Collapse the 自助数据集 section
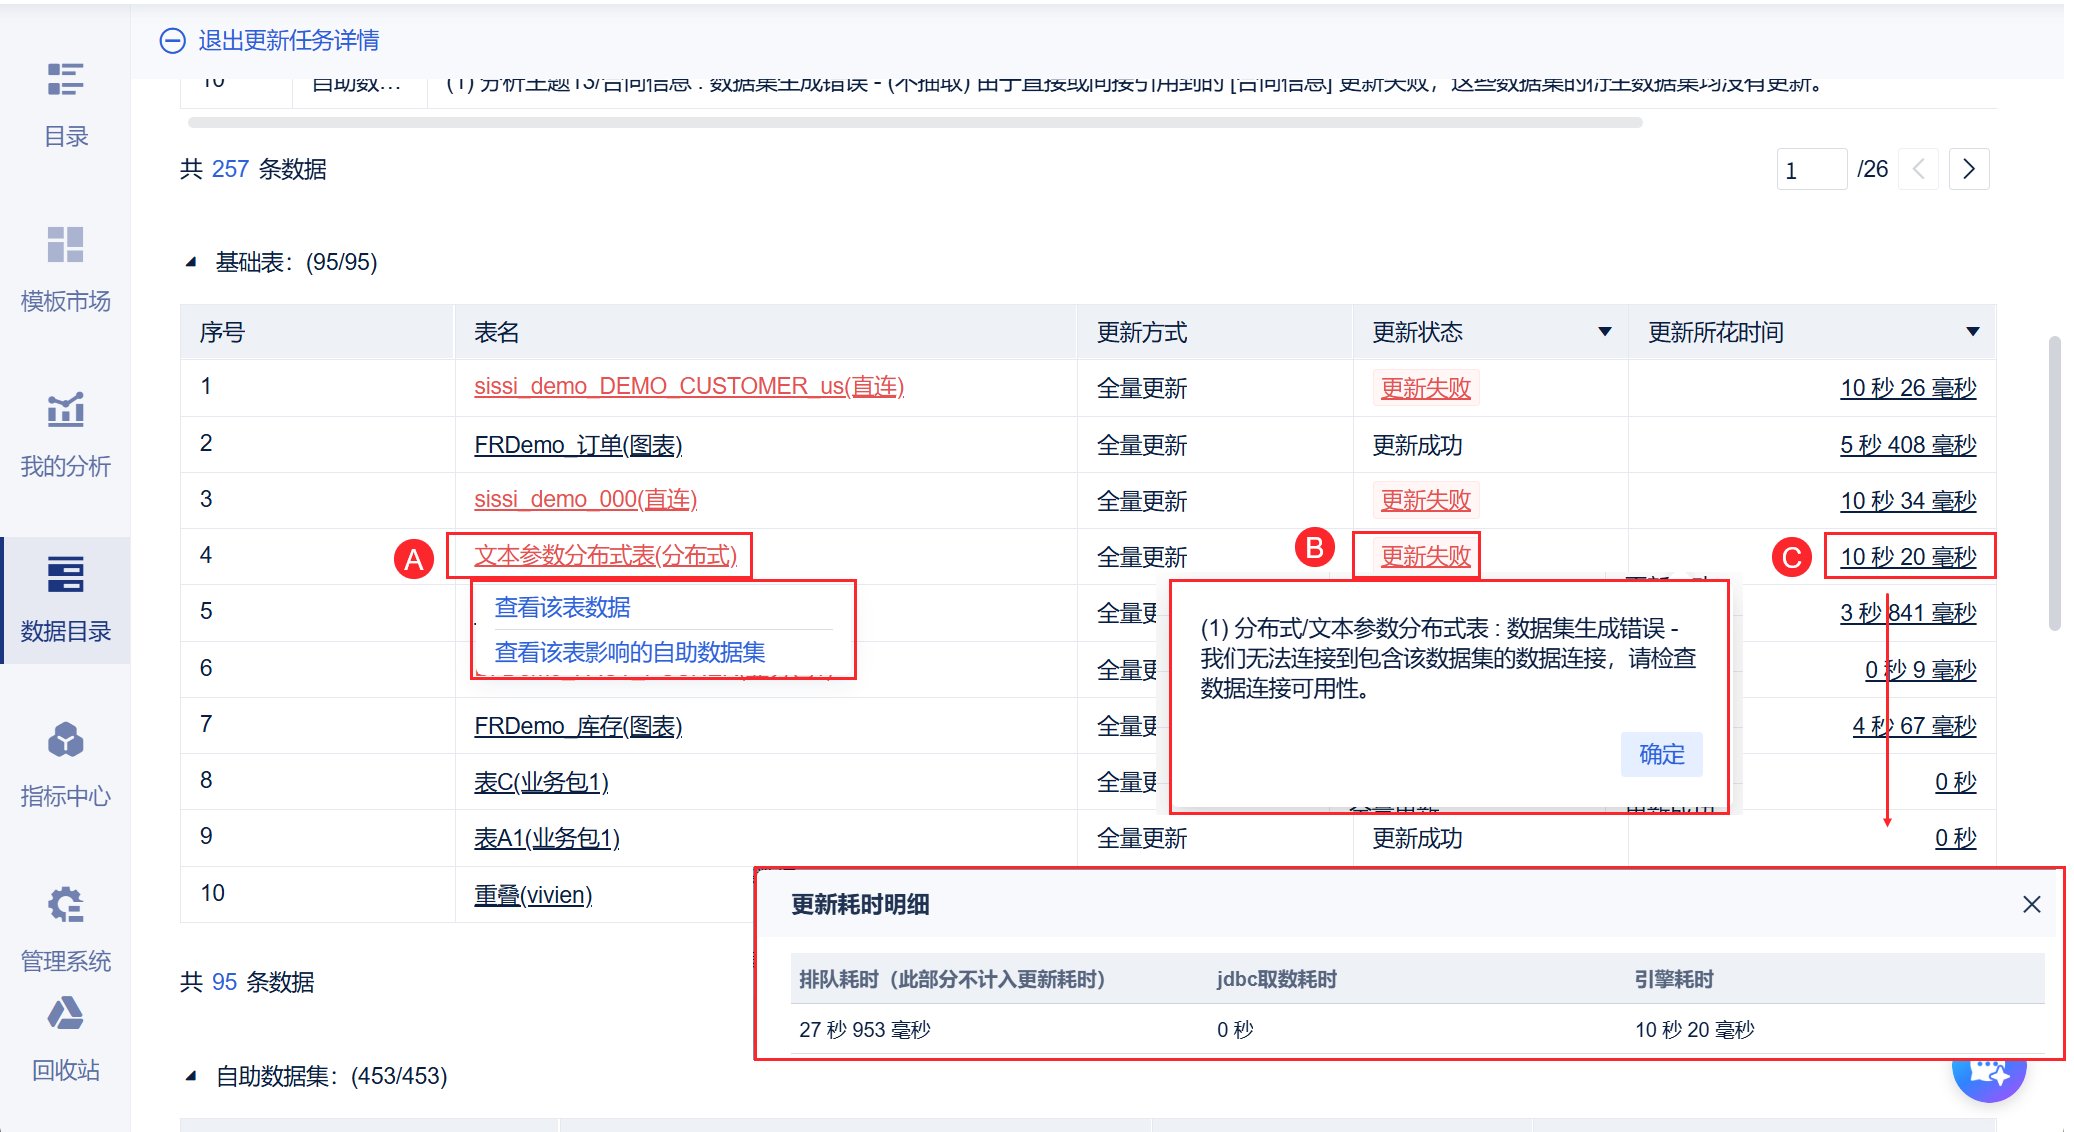Viewport: 2074px width, 1132px height. pos(191,1077)
